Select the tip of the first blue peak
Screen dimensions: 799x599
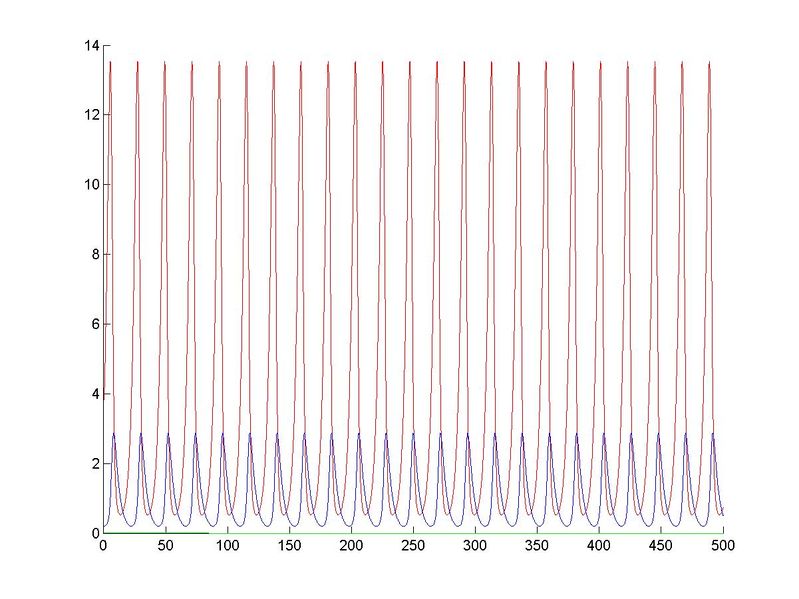114,433
